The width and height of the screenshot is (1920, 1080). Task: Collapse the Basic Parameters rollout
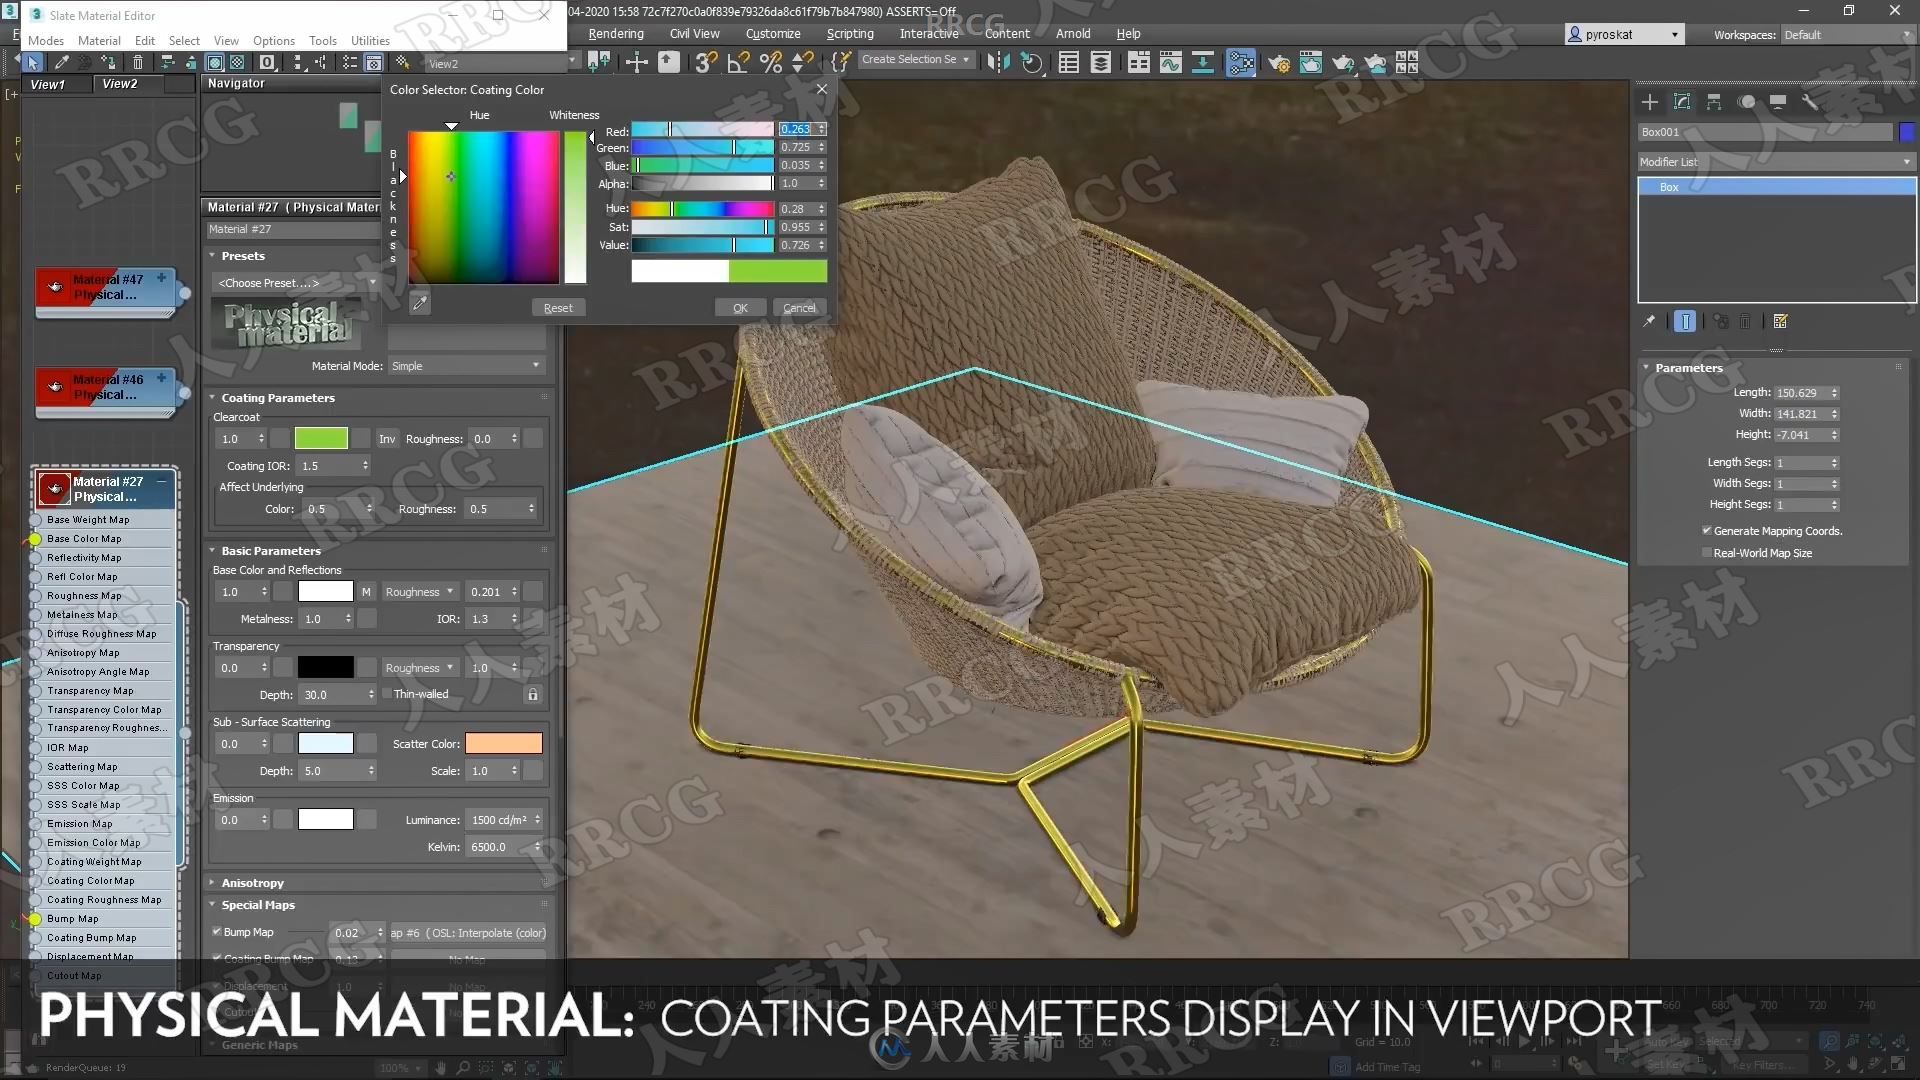(270, 551)
